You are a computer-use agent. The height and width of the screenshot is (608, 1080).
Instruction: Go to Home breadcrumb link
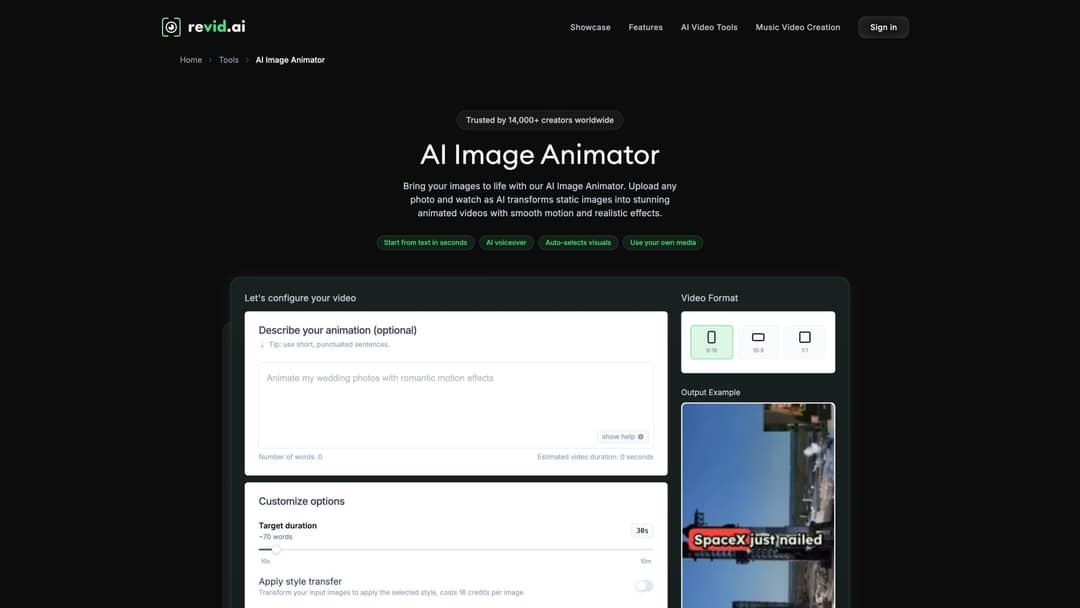pyautogui.click(x=191, y=60)
